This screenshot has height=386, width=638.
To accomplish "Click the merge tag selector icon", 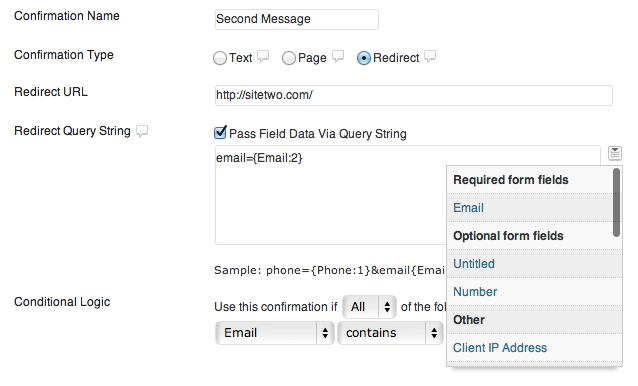I will [614, 153].
